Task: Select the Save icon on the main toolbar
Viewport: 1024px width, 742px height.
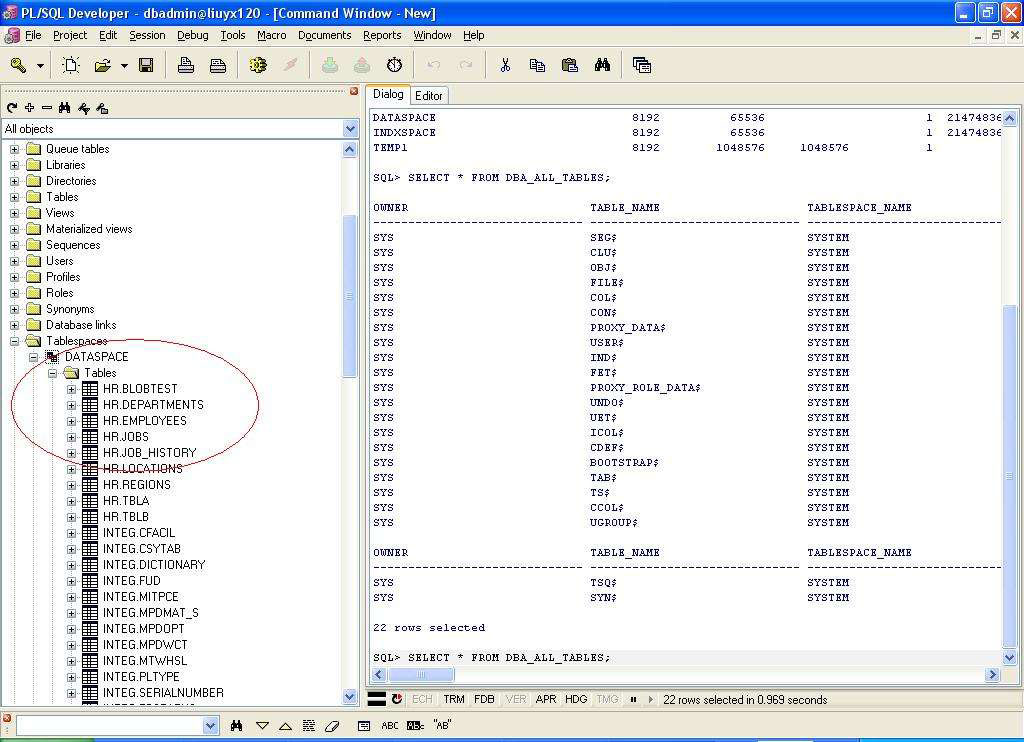Action: (x=145, y=66)
